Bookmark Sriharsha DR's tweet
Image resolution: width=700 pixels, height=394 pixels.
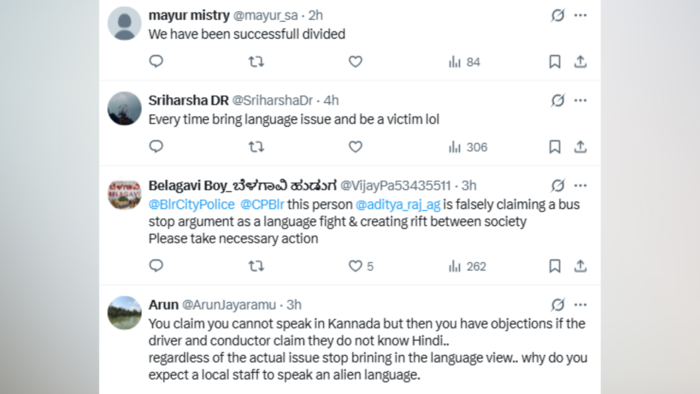pos(554,147)
